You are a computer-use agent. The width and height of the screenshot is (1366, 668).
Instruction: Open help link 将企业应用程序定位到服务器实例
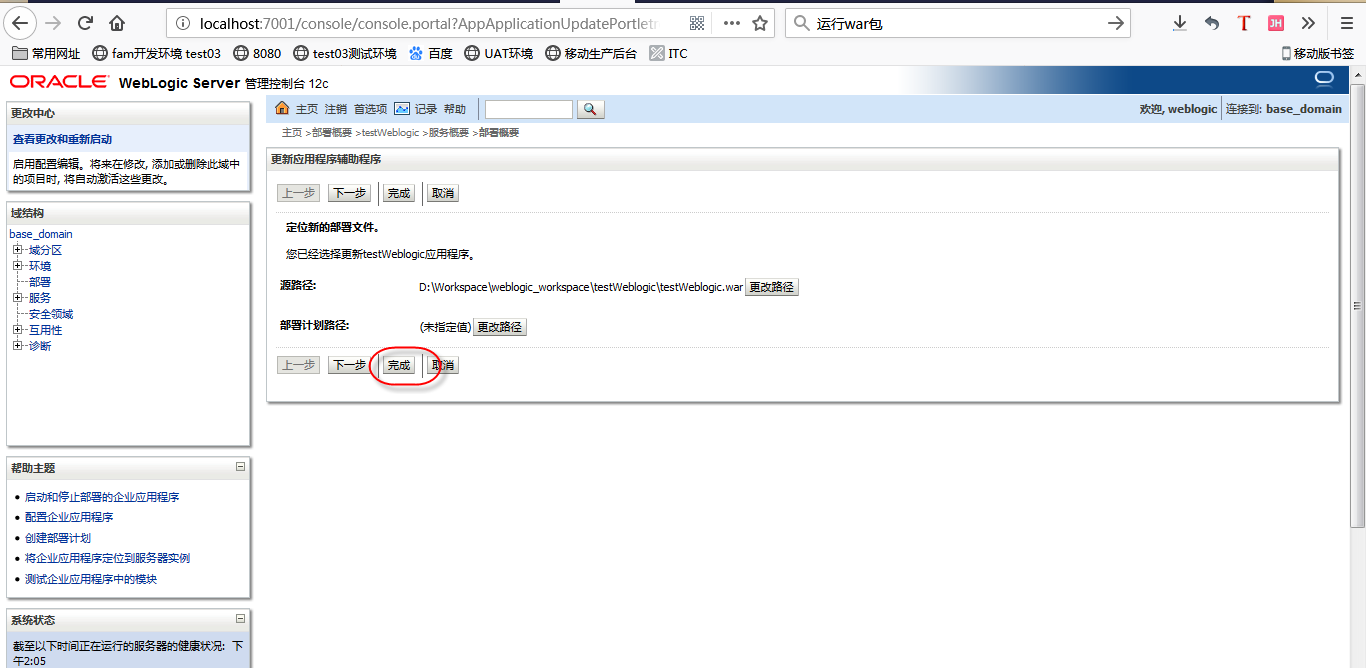107,558
